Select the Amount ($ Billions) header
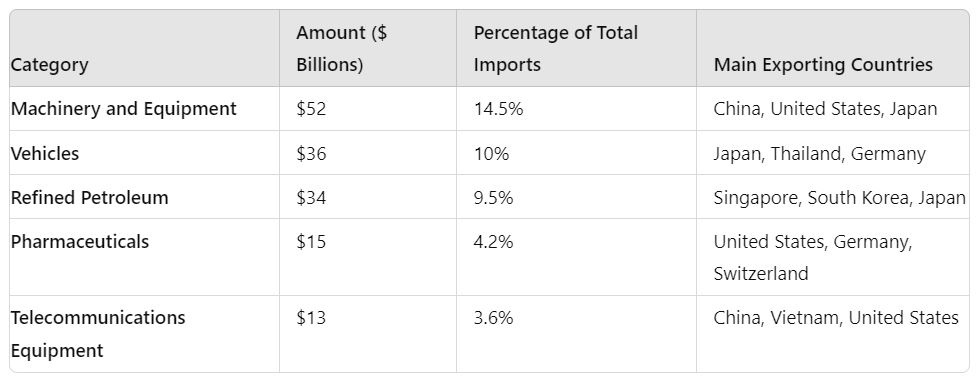Viewport: 978px width, 381px height. point(341,49)
